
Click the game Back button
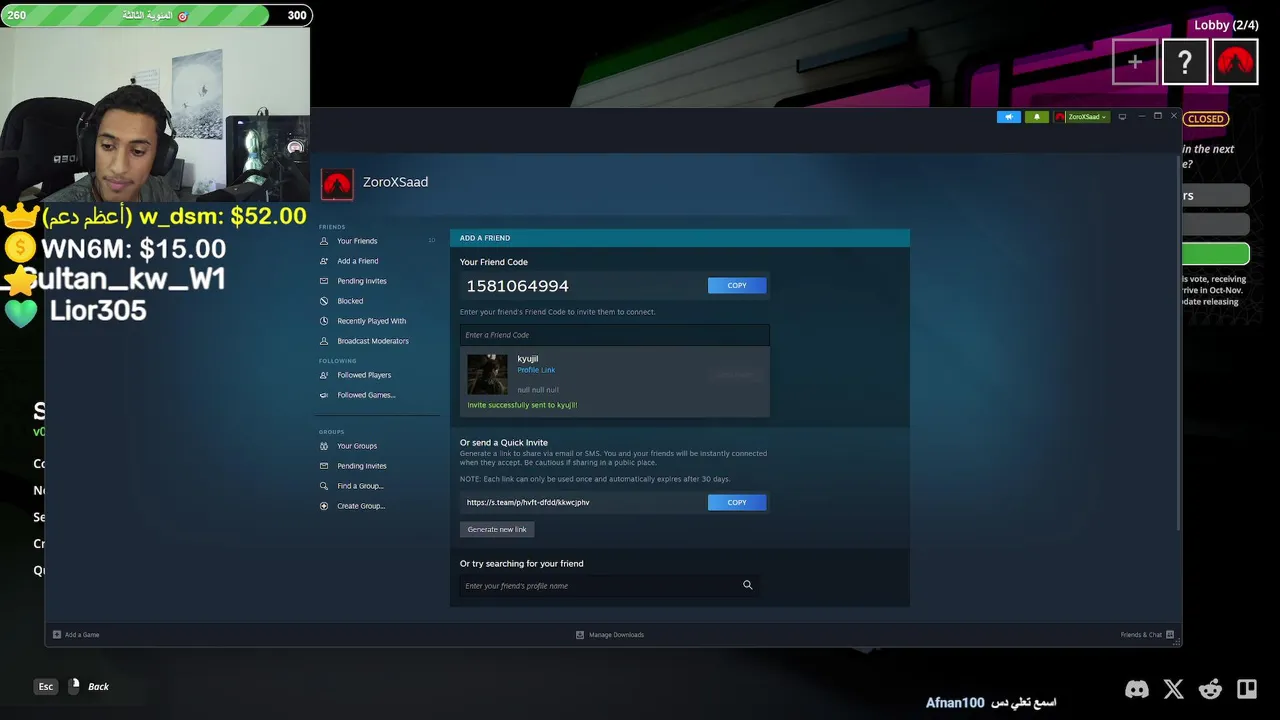pos(98,687)
